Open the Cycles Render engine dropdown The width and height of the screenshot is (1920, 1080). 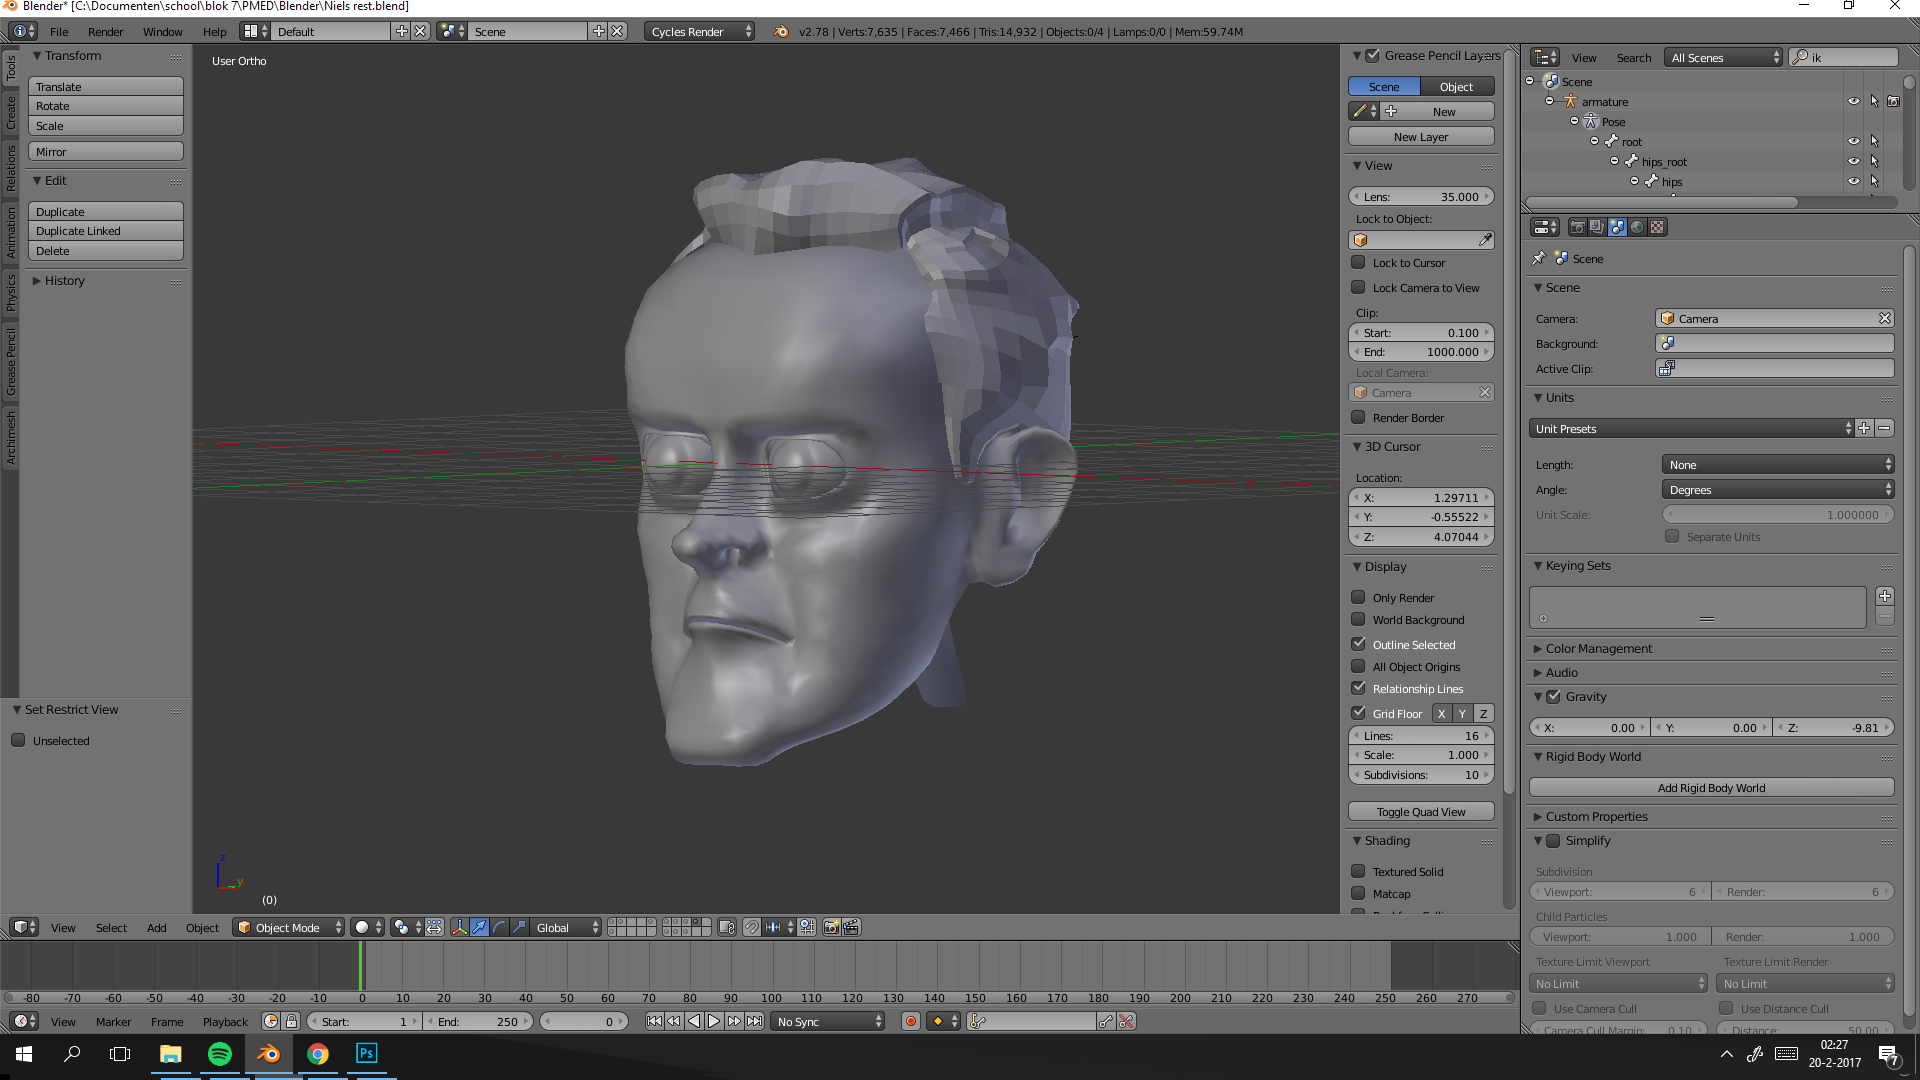coord(700,31)
